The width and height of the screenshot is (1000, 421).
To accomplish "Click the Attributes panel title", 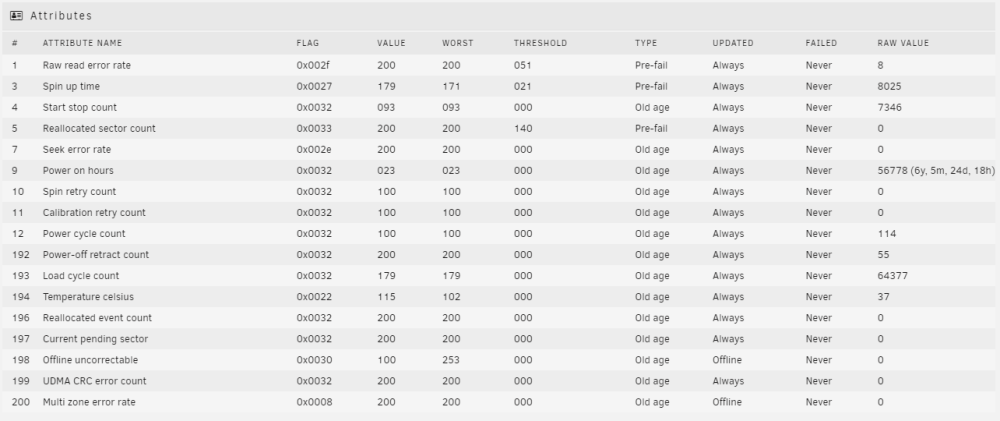I will 61,15.
